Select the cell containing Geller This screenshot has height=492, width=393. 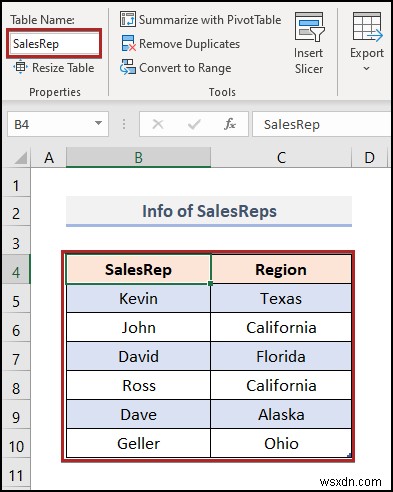138,443
